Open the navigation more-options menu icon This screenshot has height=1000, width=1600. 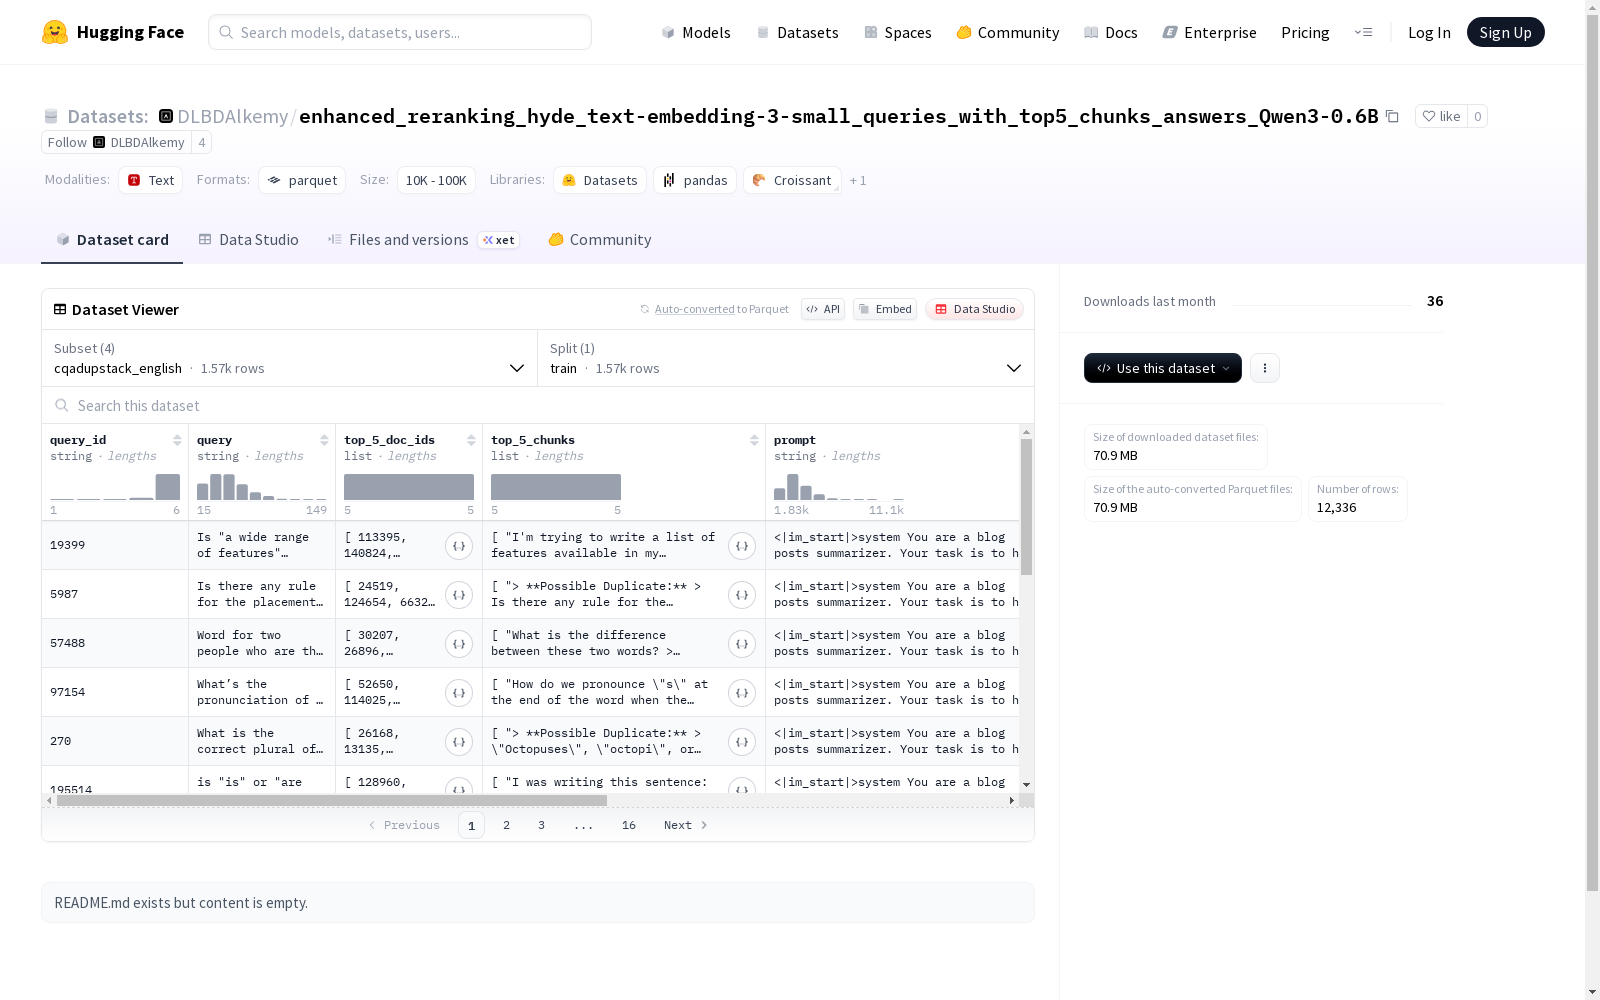(x=1363, y=32)
